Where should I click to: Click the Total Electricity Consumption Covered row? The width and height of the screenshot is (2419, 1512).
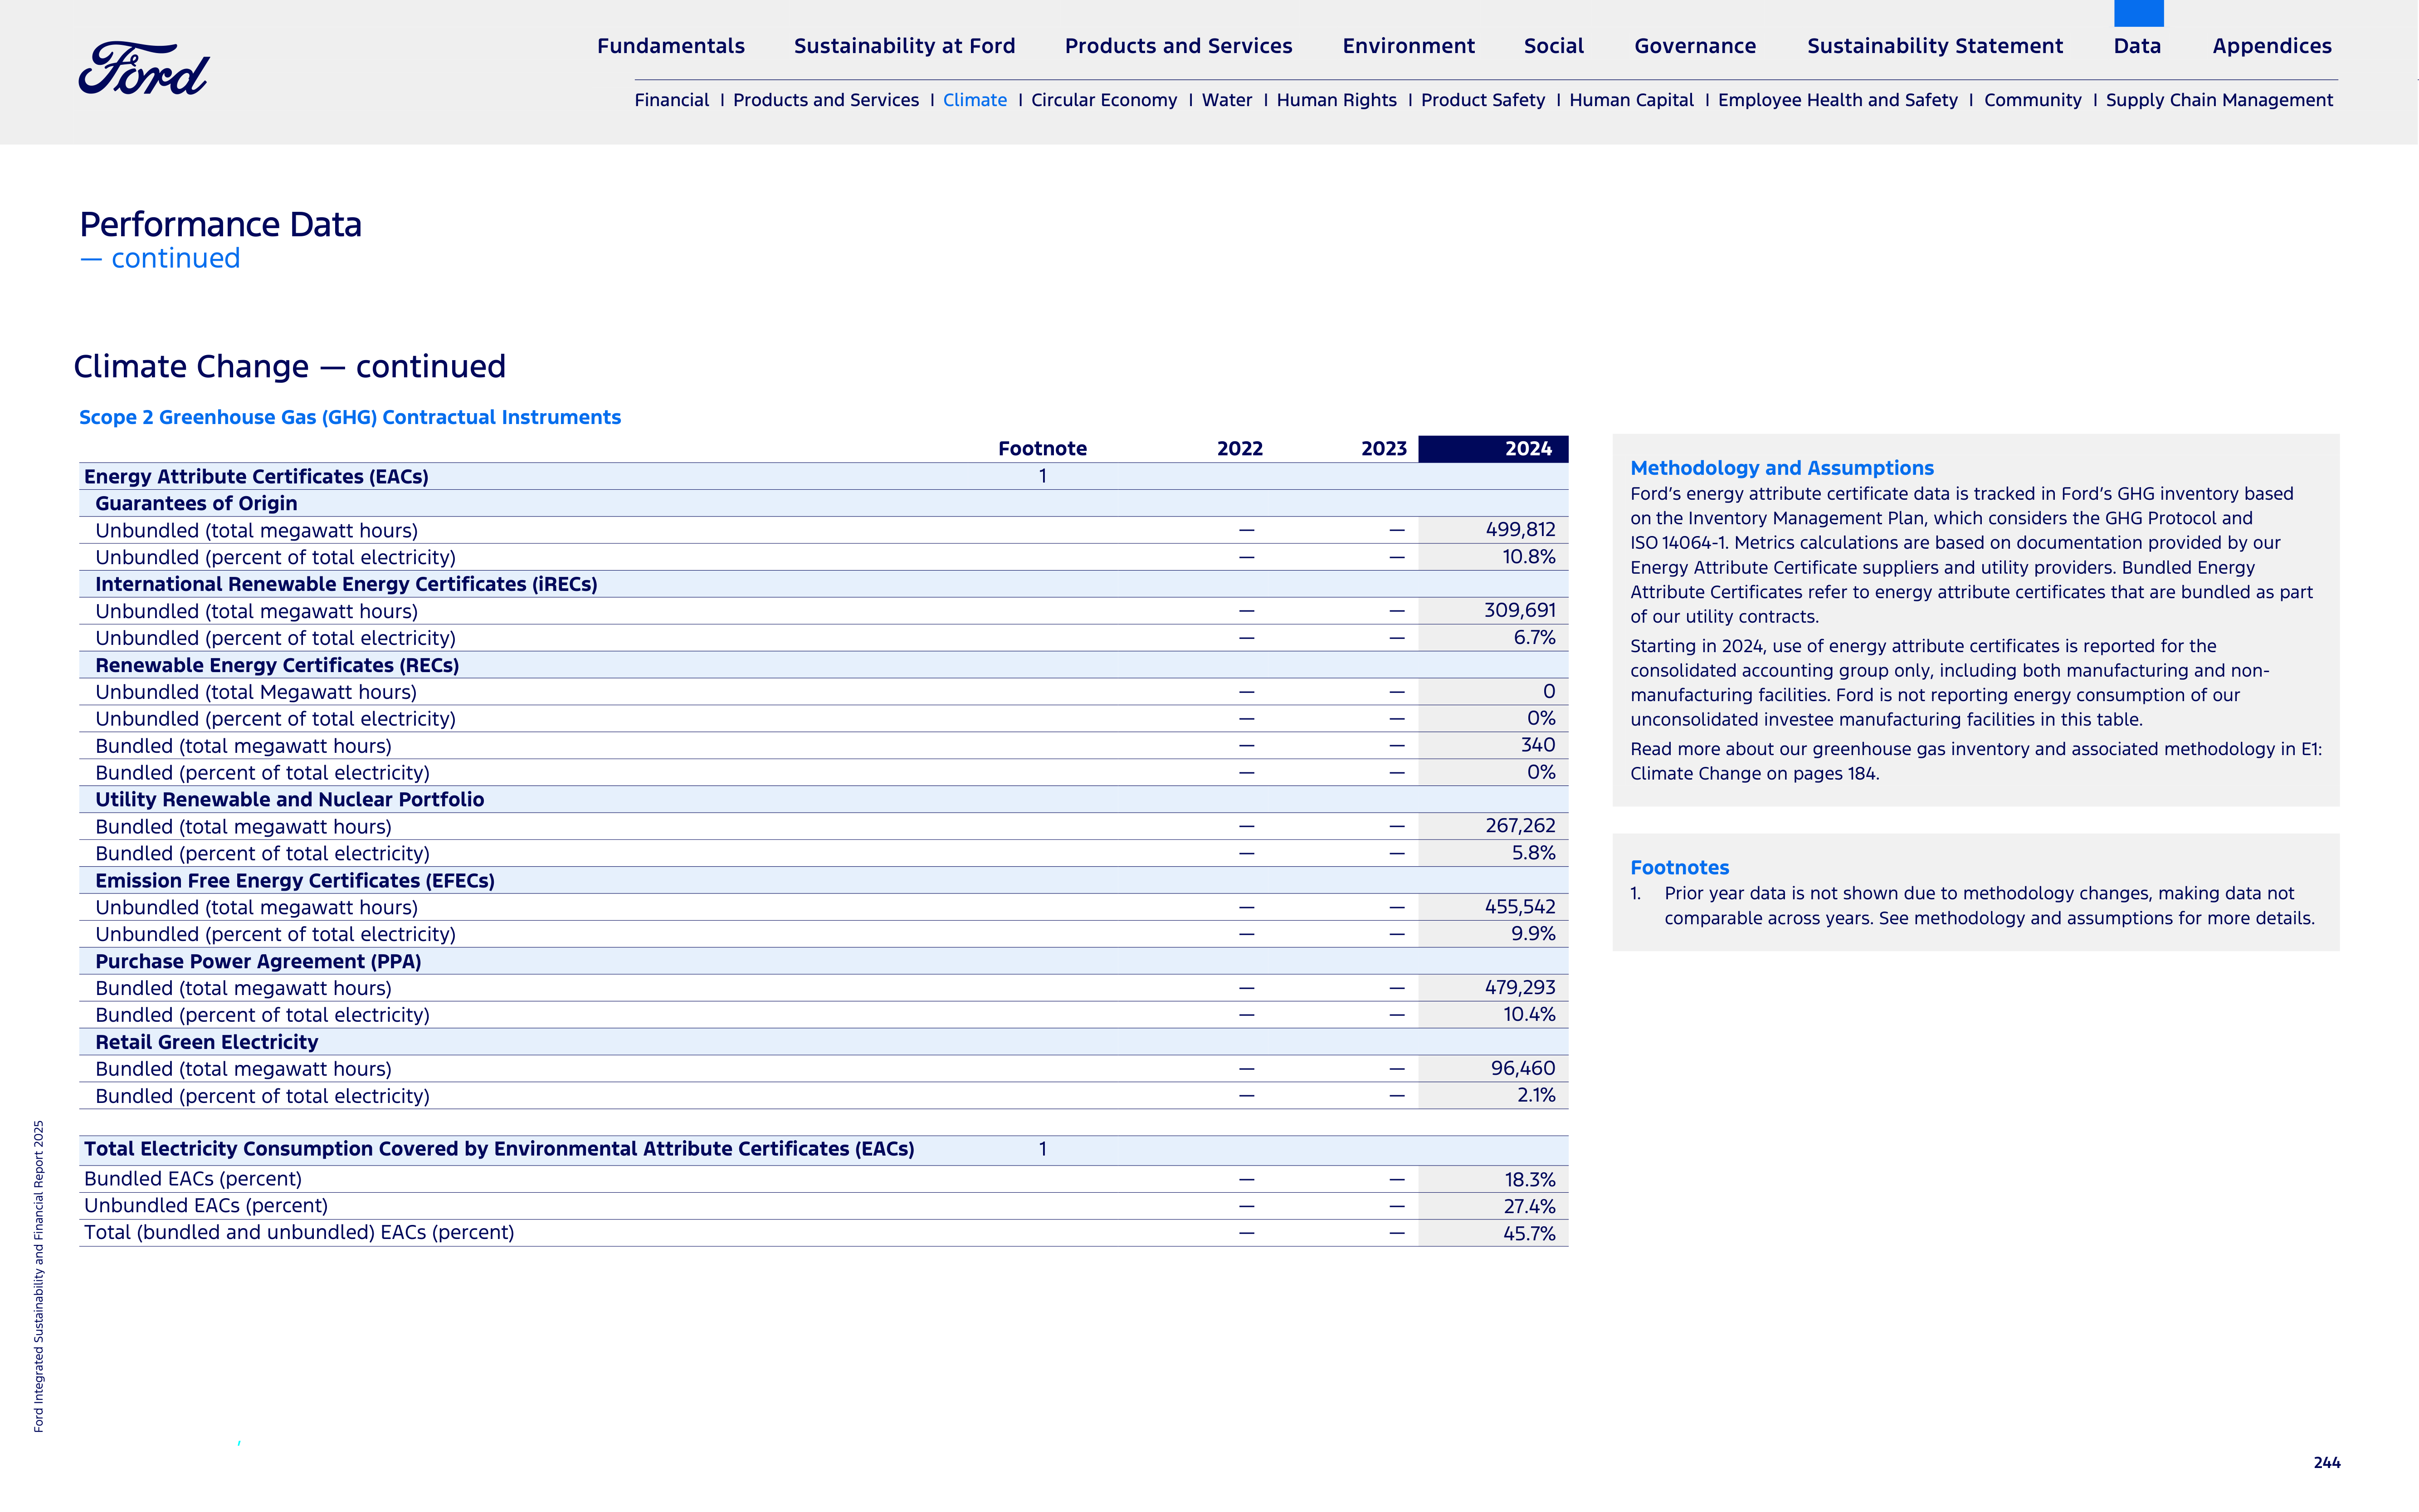pyautogui.click(x=823, y=1150)
